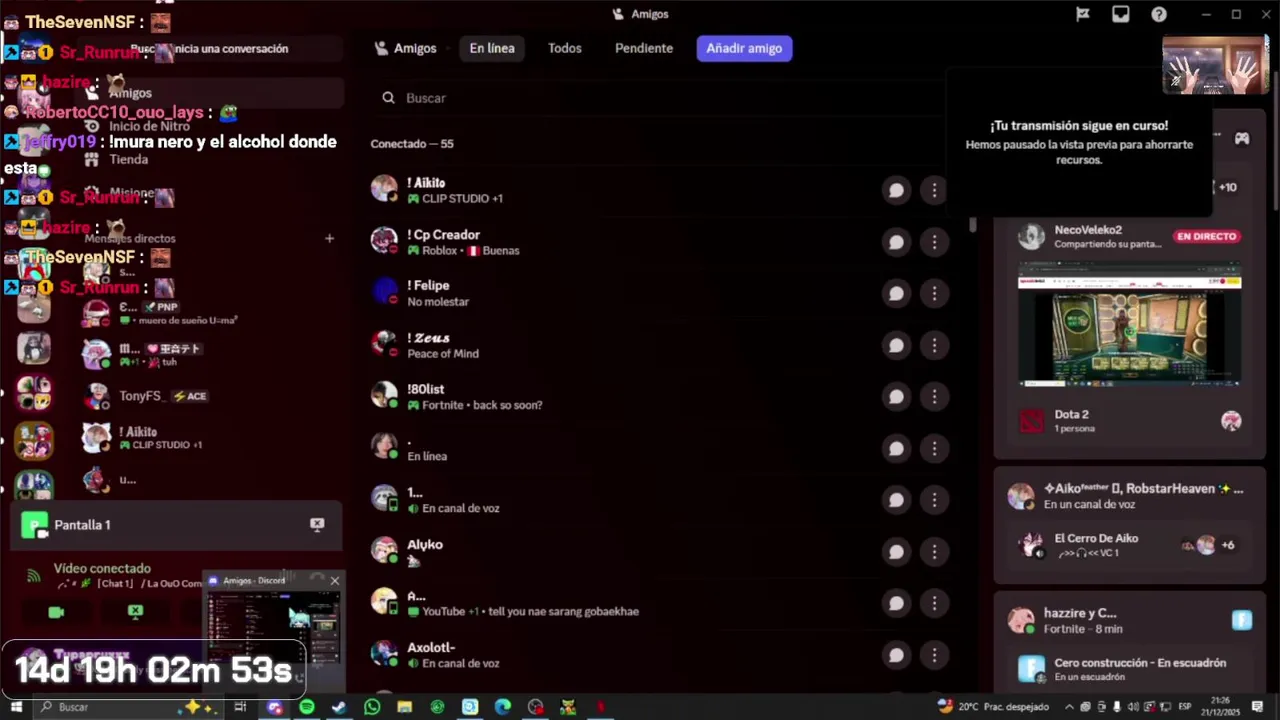Switch to the Todos tab

pos(564,48)
